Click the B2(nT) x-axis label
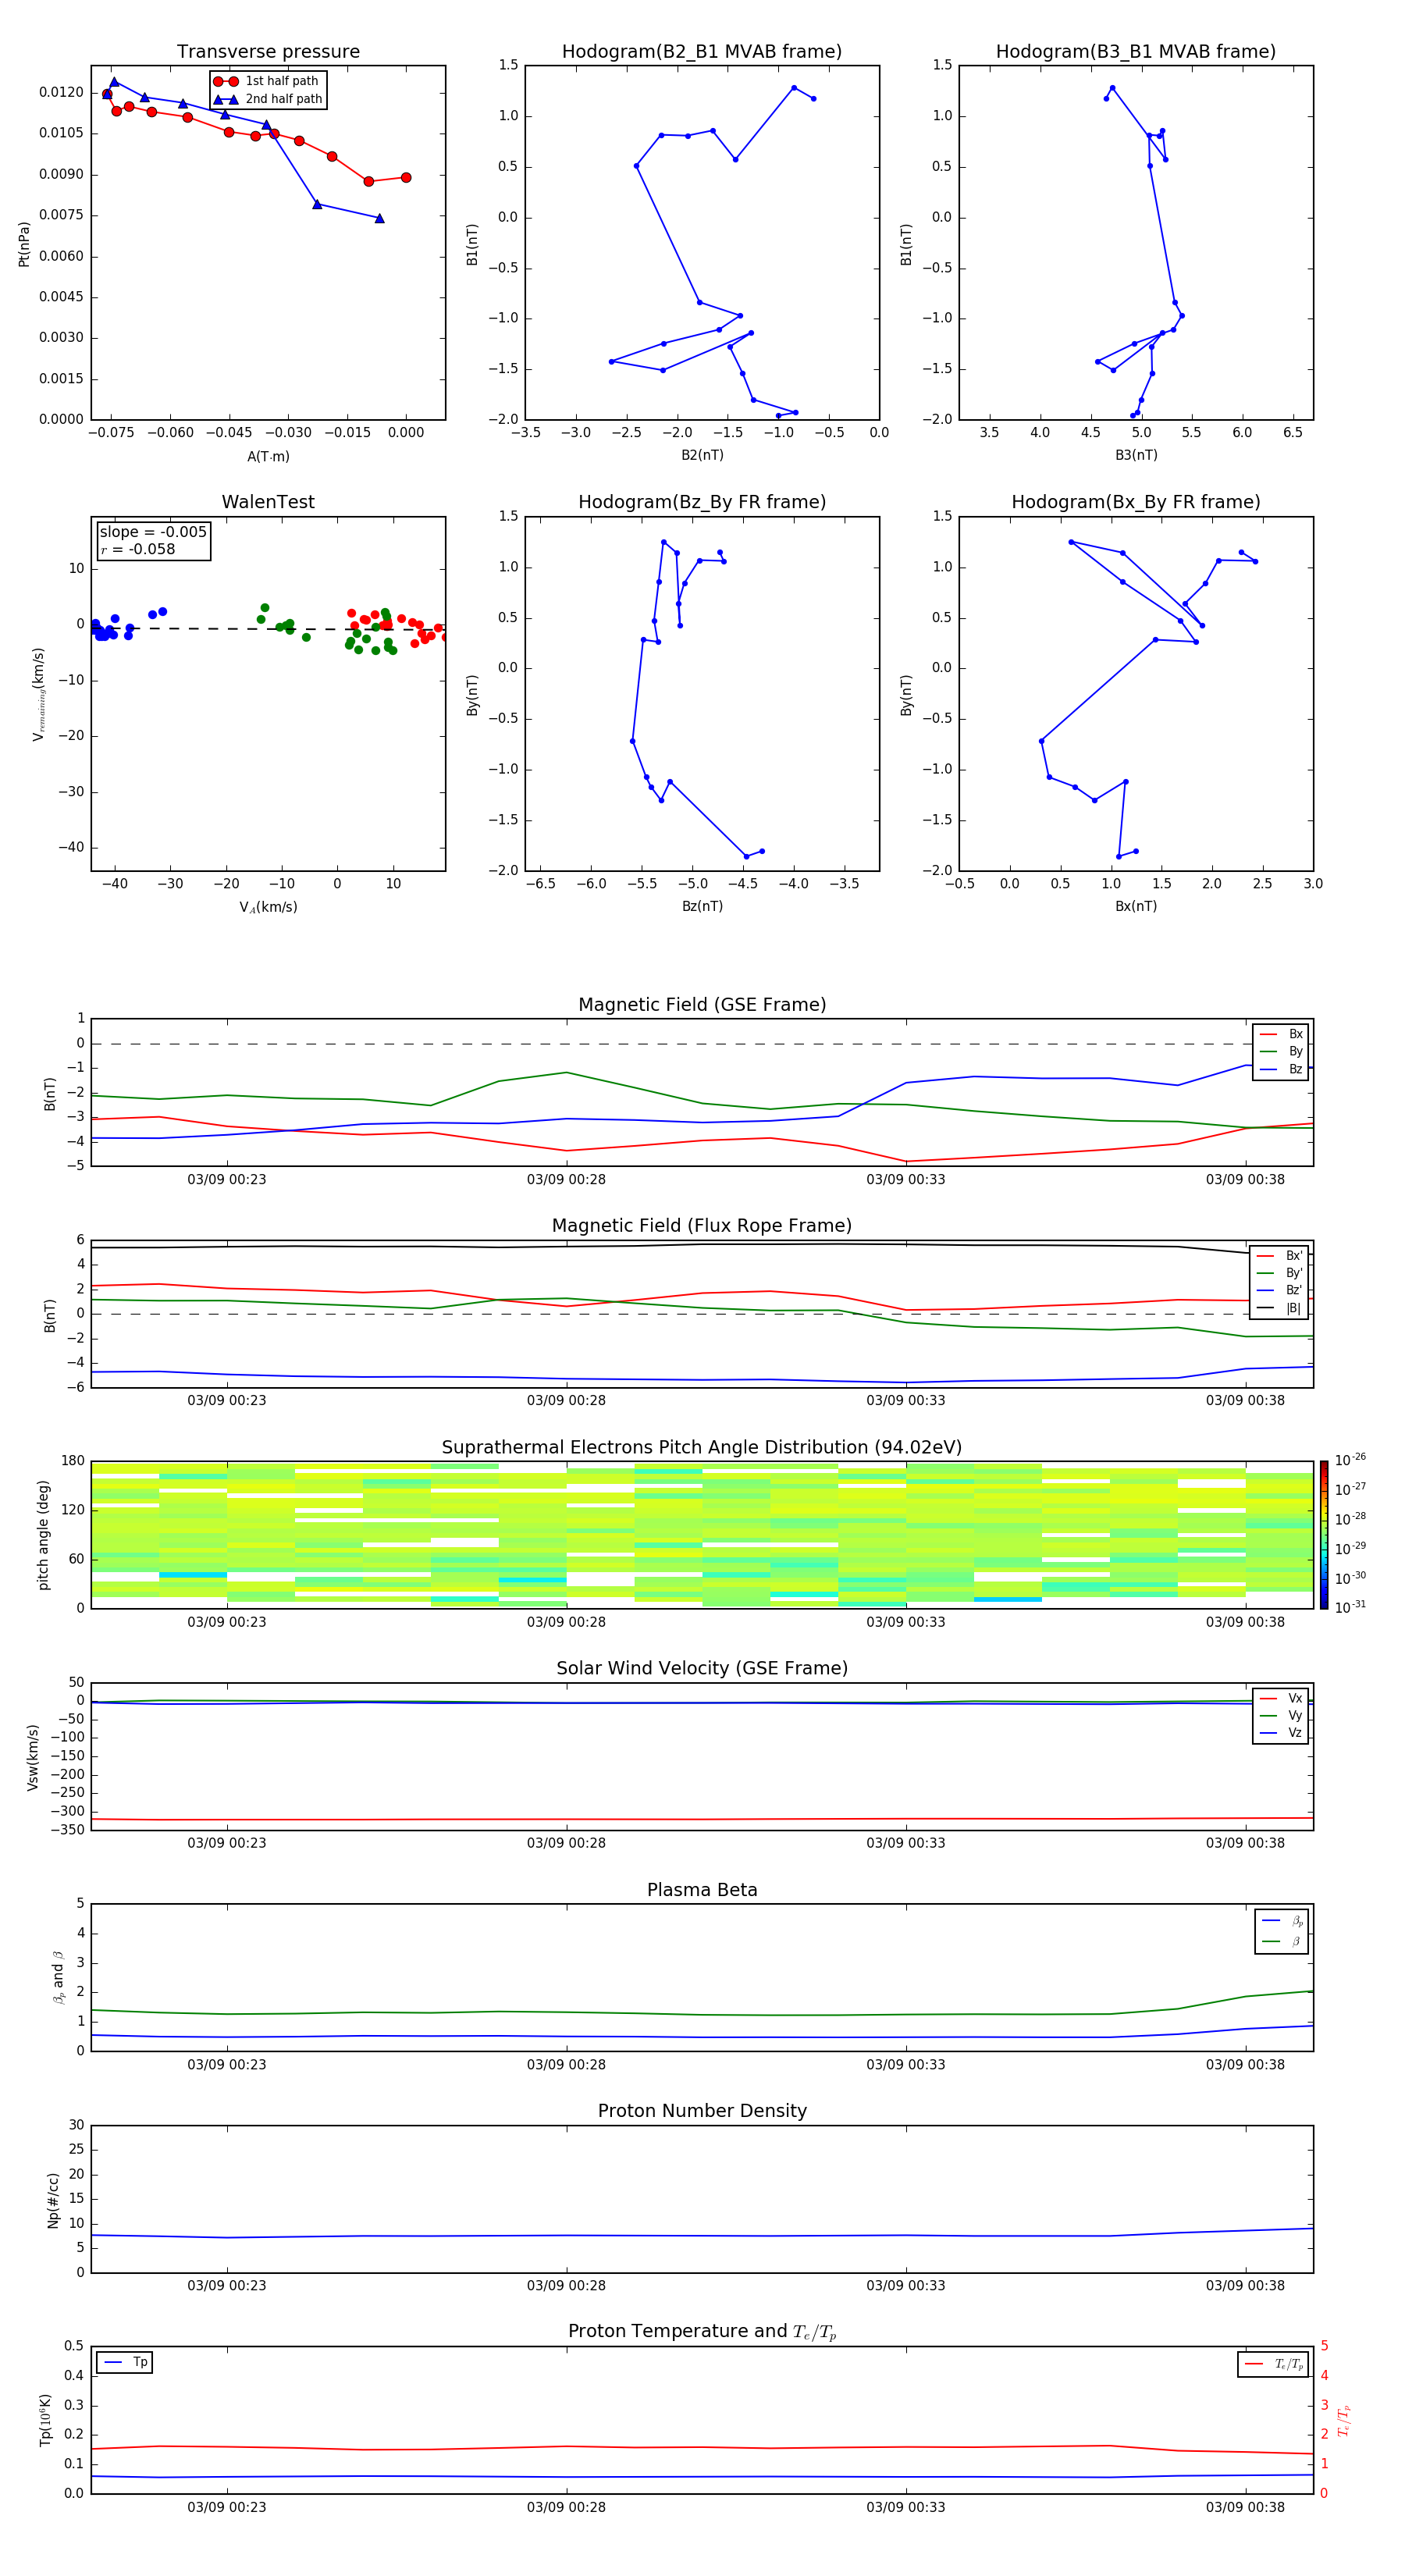 (x=702, y=456)
